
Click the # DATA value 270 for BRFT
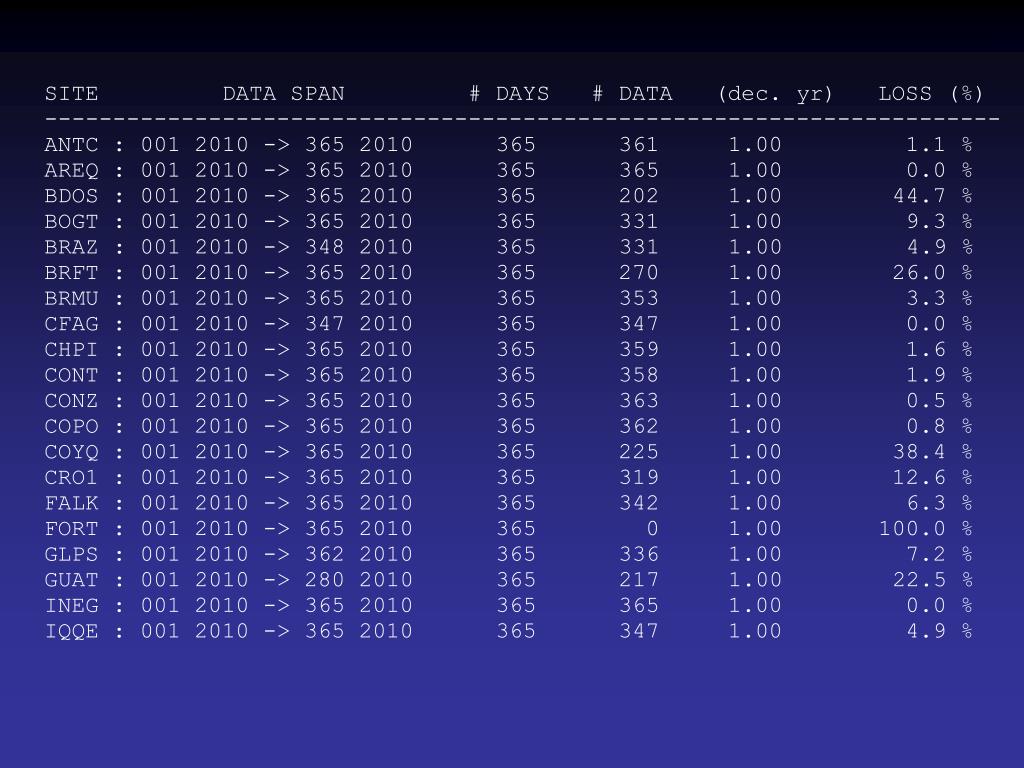(639, 272)
